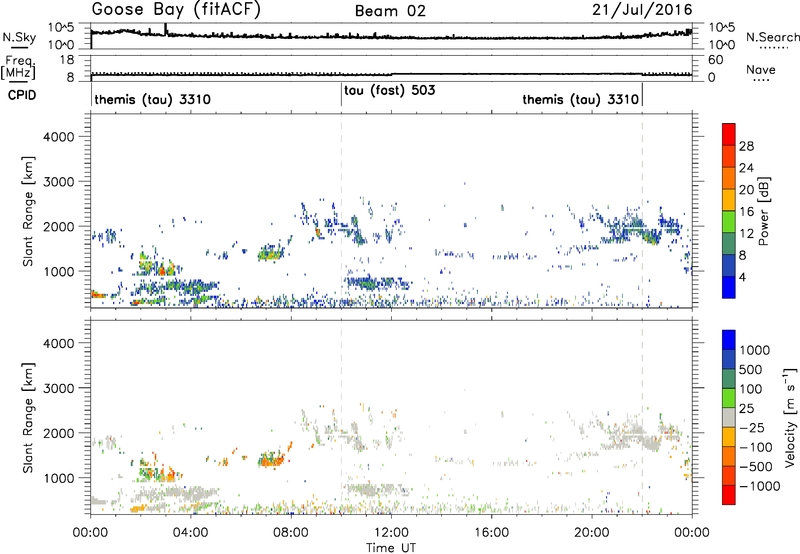Click the "tau (fast) 503" CPID label
Viewport: 800px width, 554px height.
pyautogui.click(x=389, y=90)
